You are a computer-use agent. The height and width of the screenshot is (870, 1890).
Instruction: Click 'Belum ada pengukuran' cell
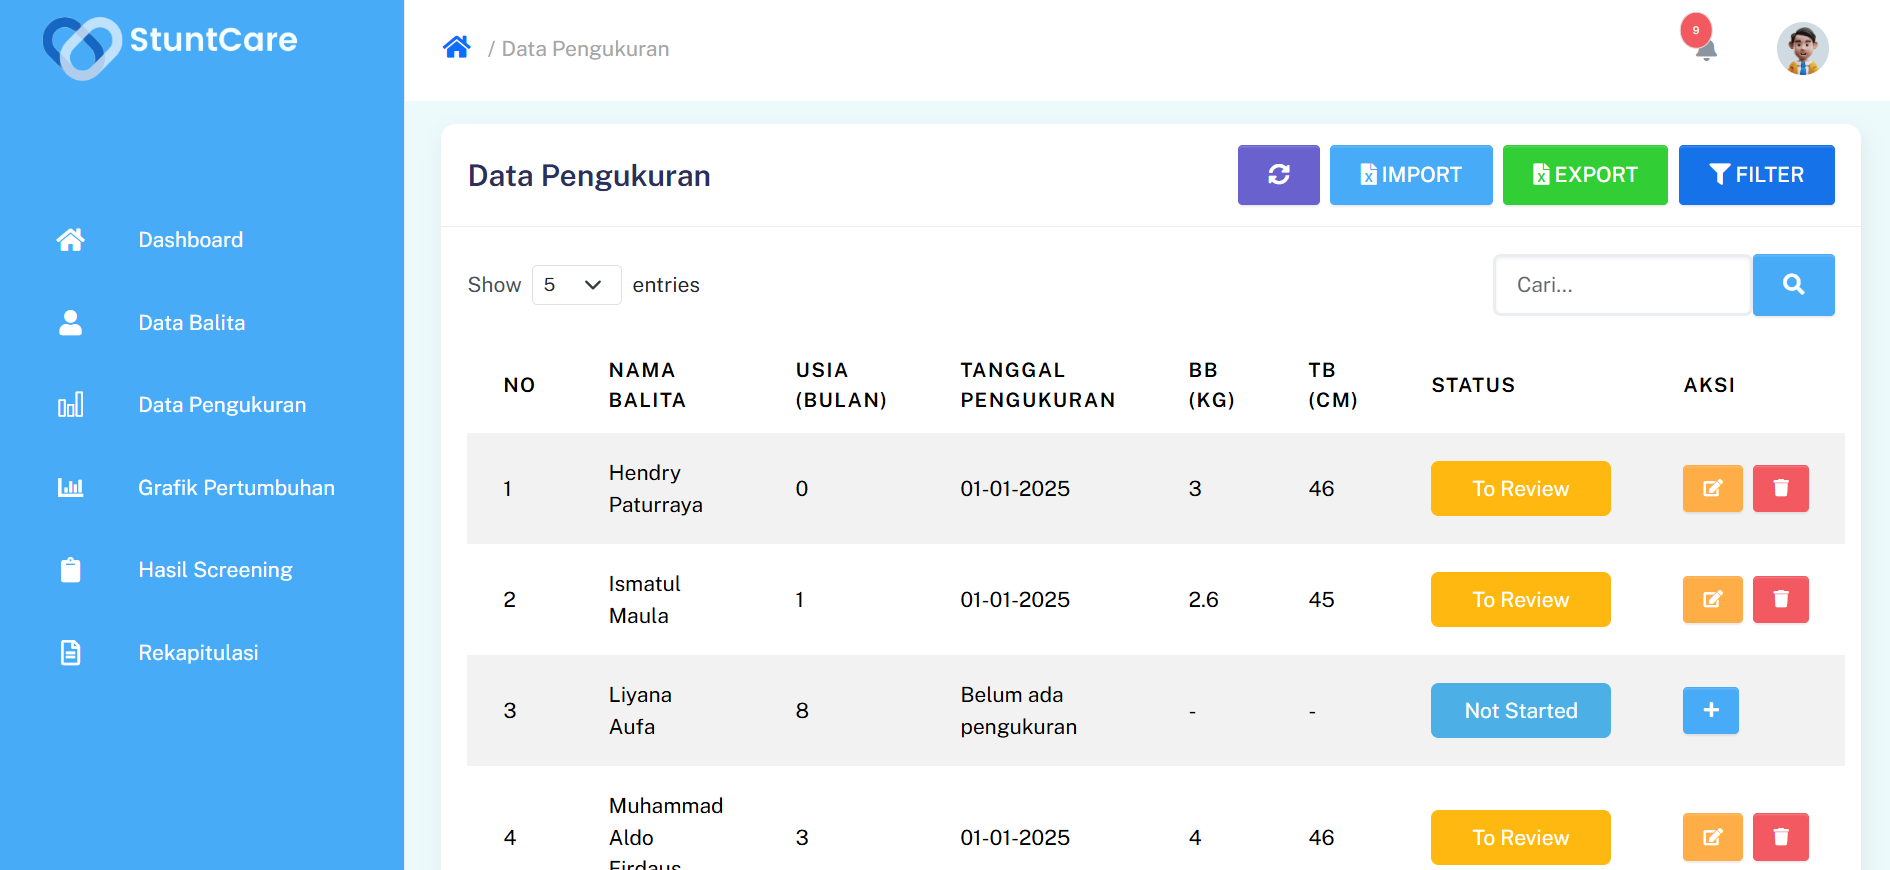[x=1019, y=711]
